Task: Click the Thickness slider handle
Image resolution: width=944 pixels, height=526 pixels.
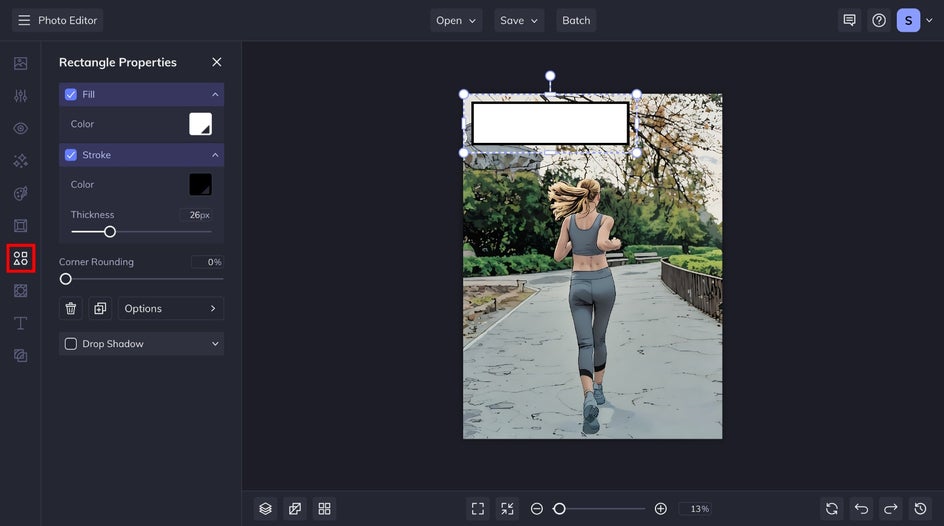Action: 110,232
